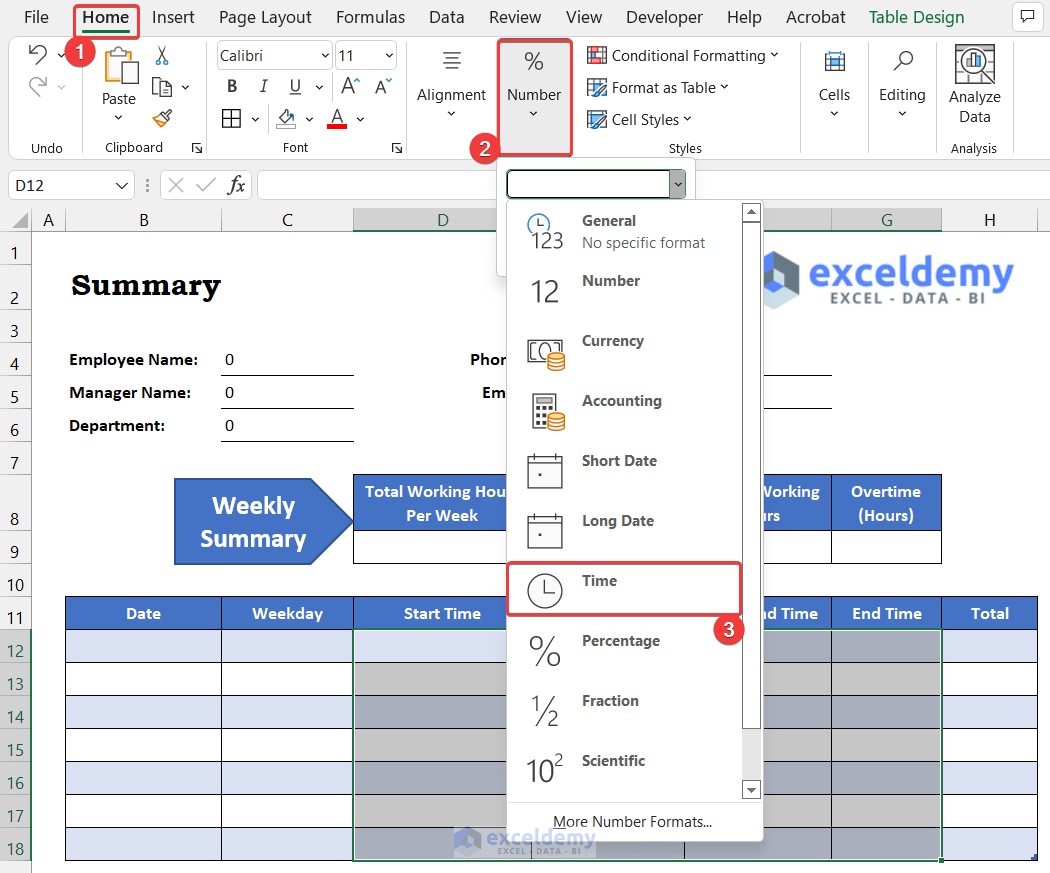Select the Format Painter tool
Image resolution: width=1050 pixels, height=873 pixels.
point(160,119)
